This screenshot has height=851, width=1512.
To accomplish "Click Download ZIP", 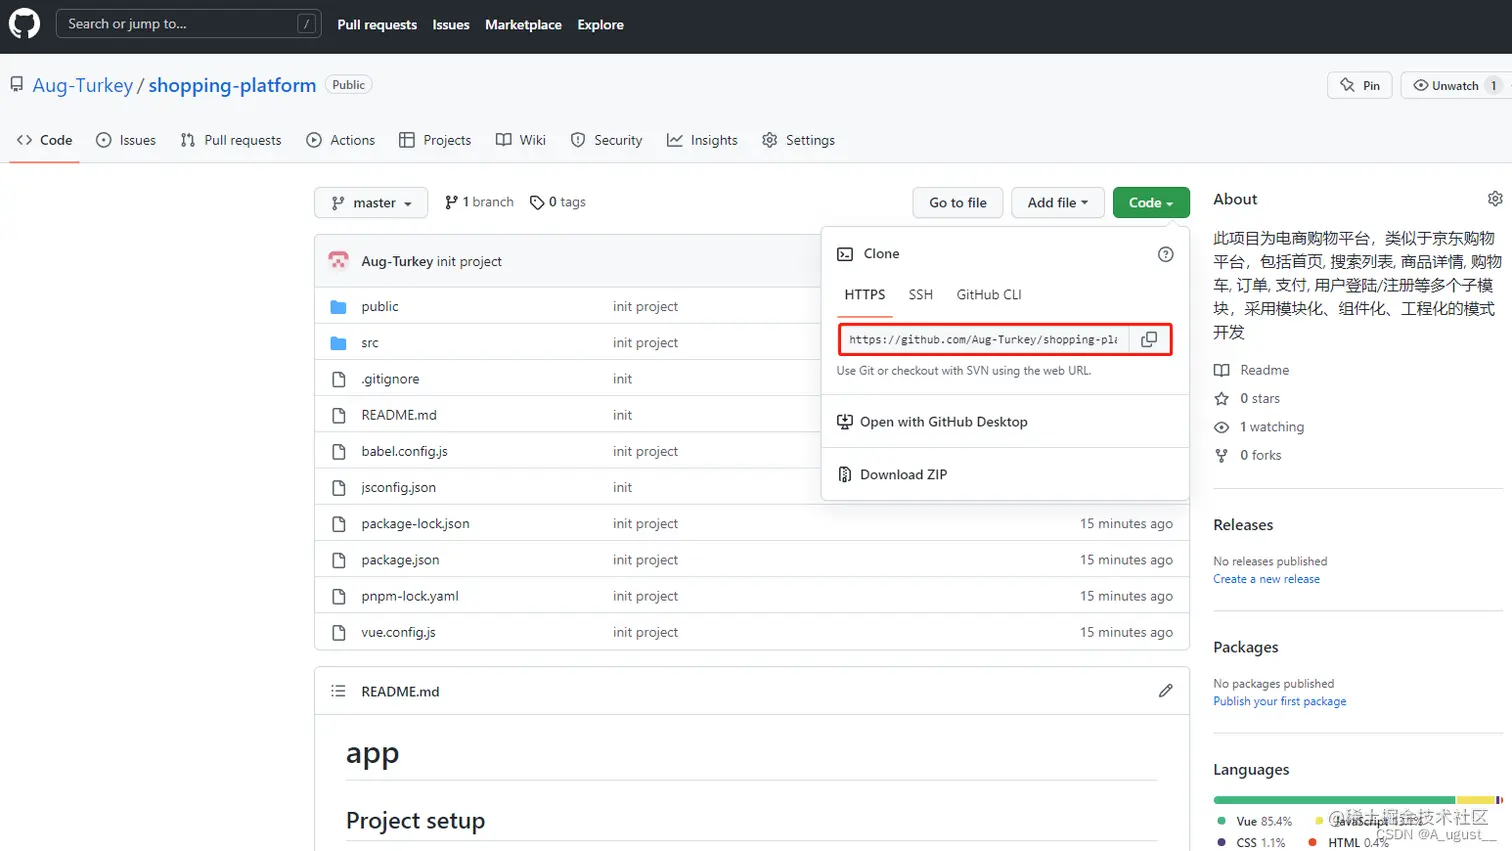I will pos(893,475).
